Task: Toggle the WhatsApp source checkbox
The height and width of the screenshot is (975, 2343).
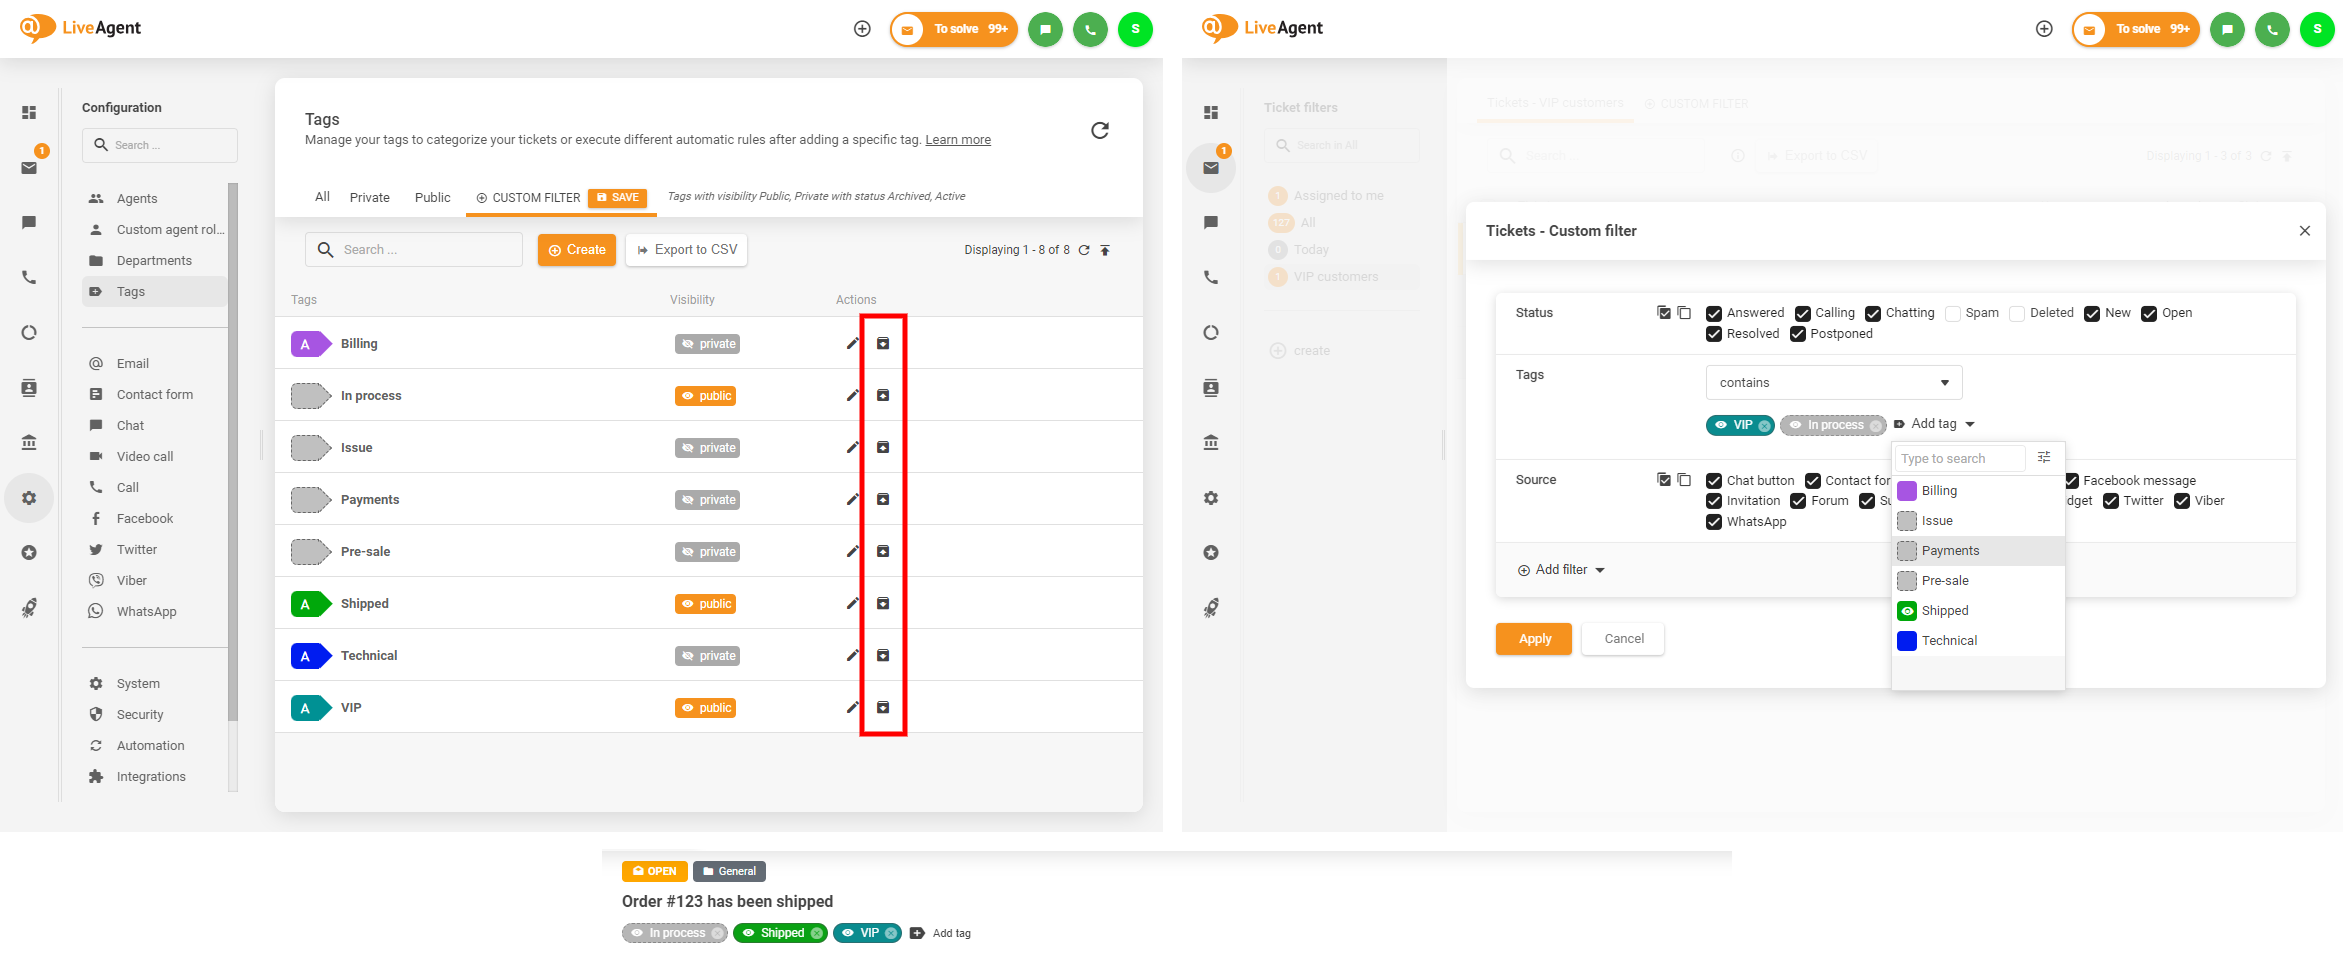Action: tap(1714, 522)
